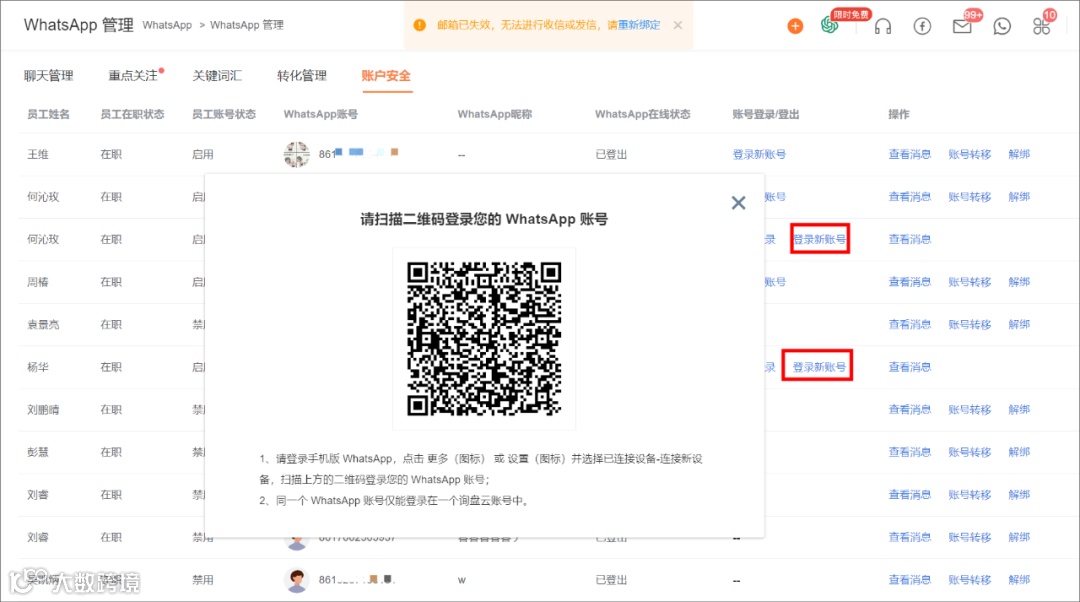The width and height of the screenshot is (1080, 602).
Task: Click 解绑 in the row with nickname w
Action: tap(1019, 580)
